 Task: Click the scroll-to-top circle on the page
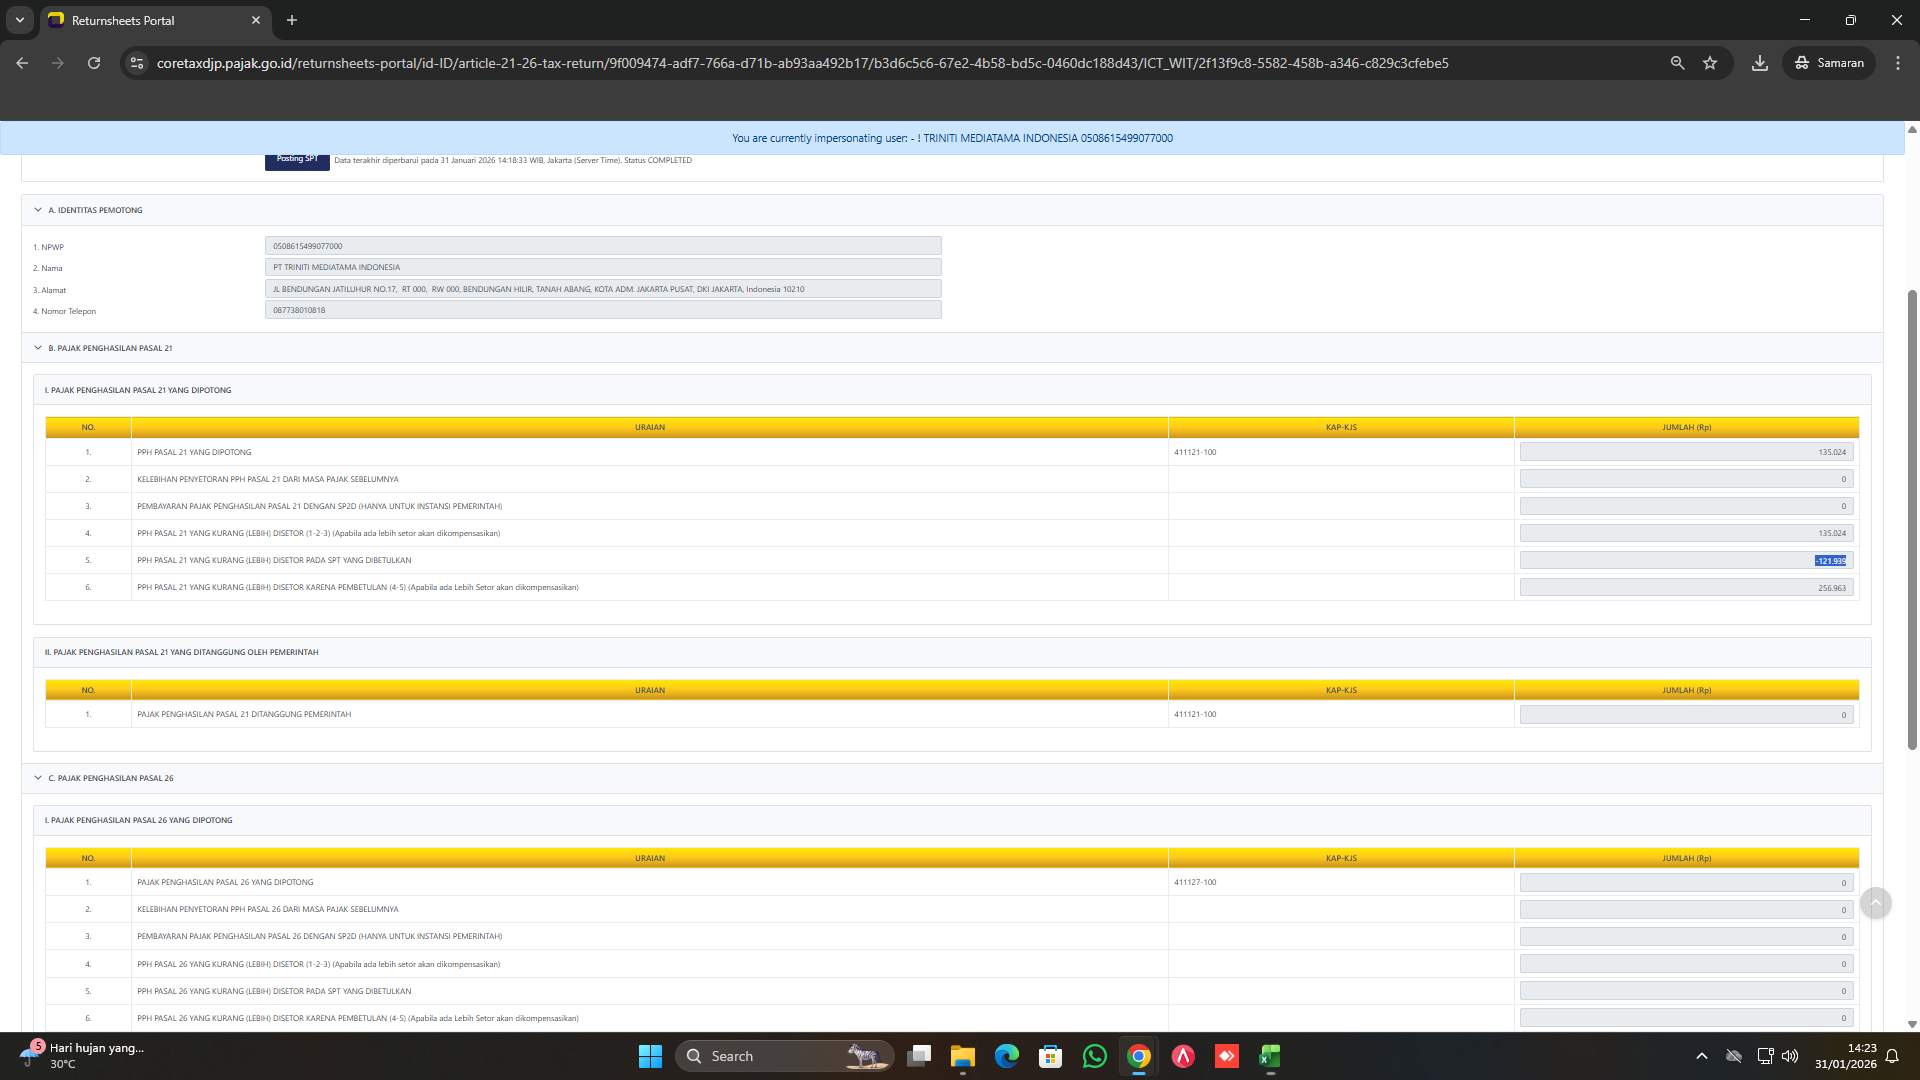1876,903
